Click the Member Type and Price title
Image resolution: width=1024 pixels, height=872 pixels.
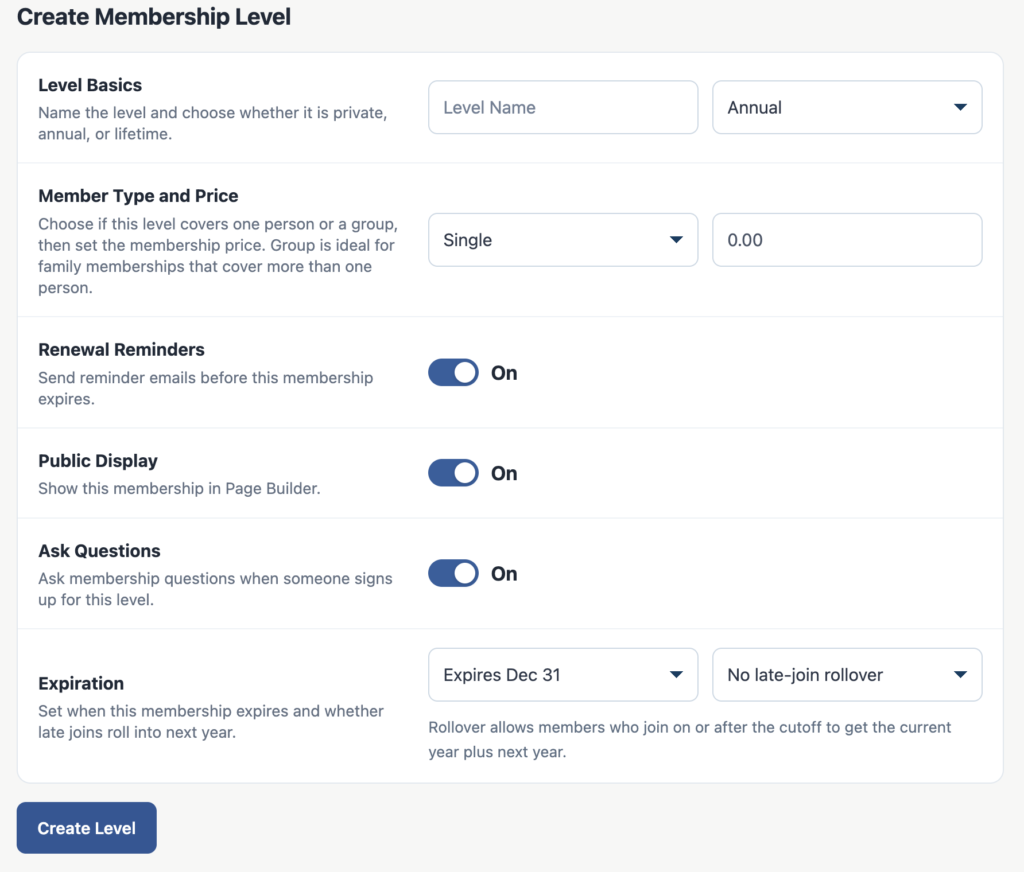pyautogui.click(x=138, y=196)
